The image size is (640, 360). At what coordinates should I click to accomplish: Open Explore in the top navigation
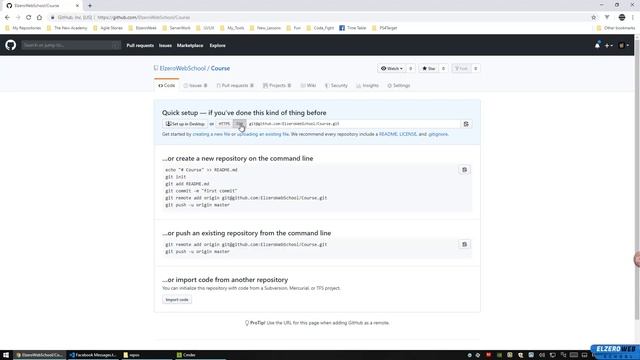[218, 45]
